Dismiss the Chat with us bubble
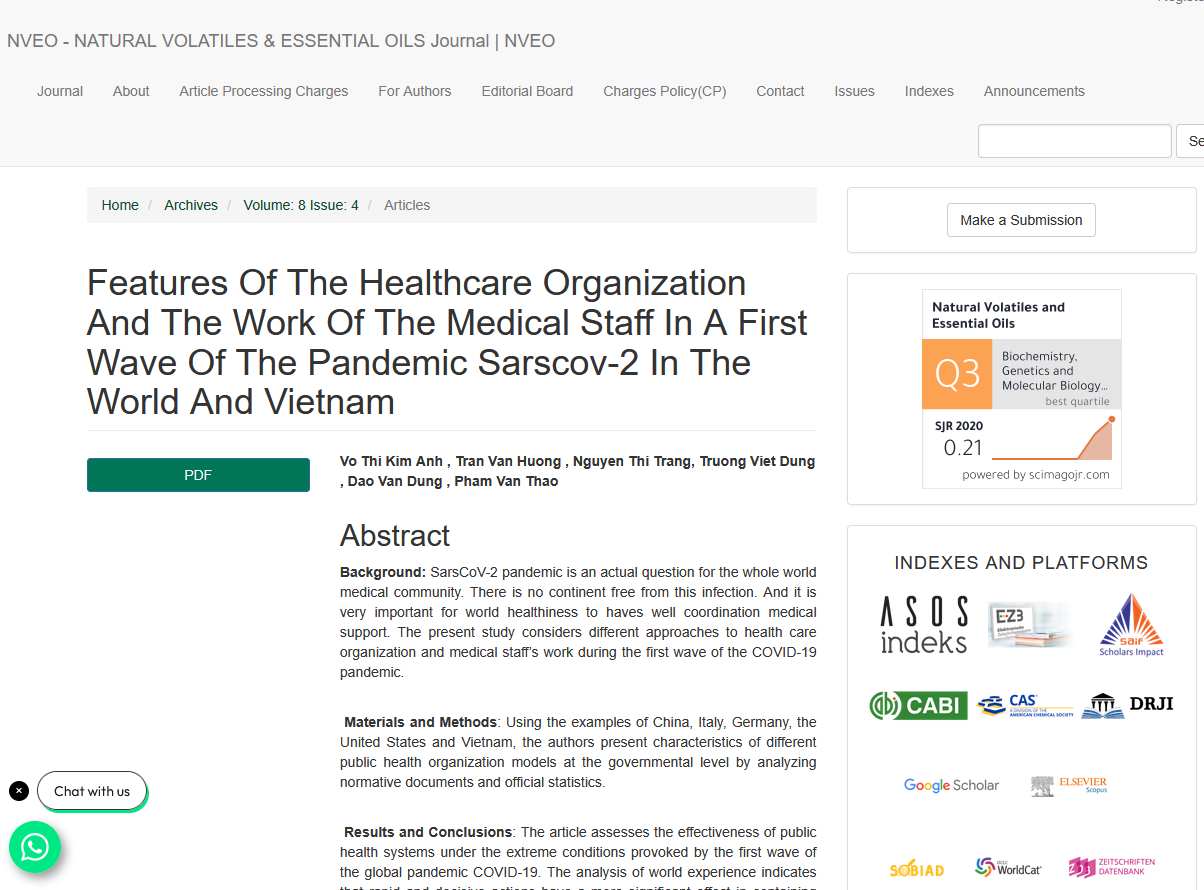Screen dimensions: 1204x890 click(x=19, y=791)
